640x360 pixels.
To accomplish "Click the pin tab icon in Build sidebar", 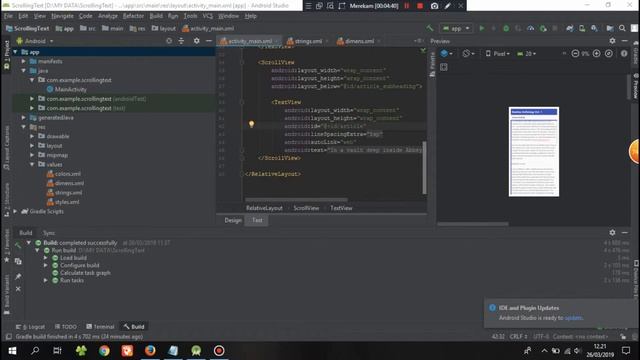I will pos(18,276).
